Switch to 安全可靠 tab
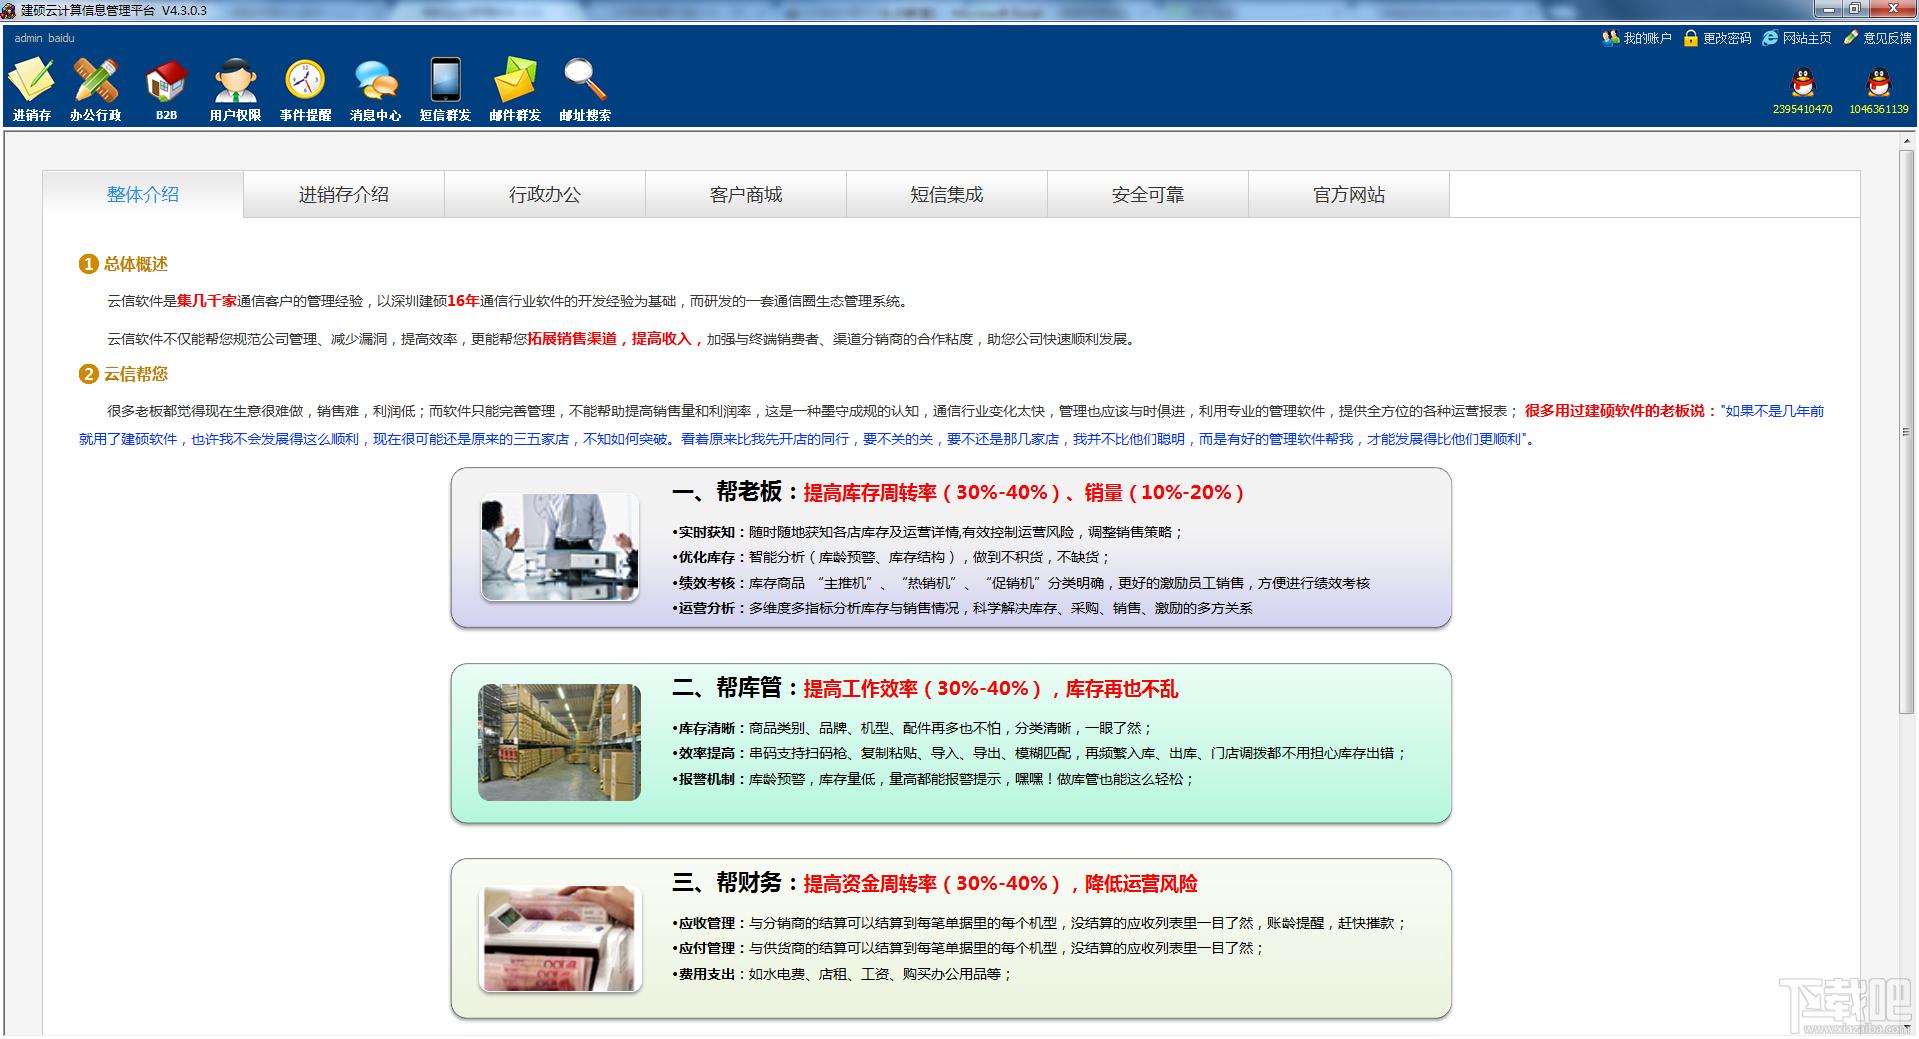Viewport: 1919px width, 1039px height. pyautogui.click(x=1148, y=194)
